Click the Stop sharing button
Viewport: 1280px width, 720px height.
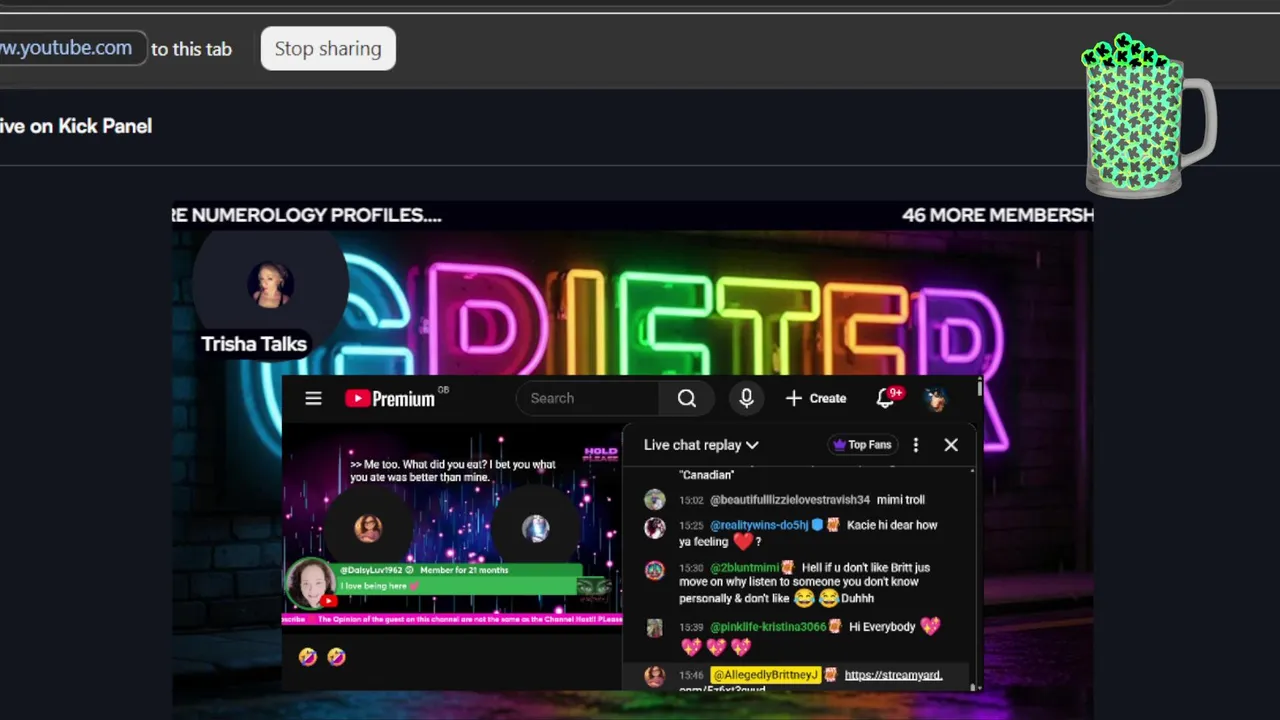(328, 48)
